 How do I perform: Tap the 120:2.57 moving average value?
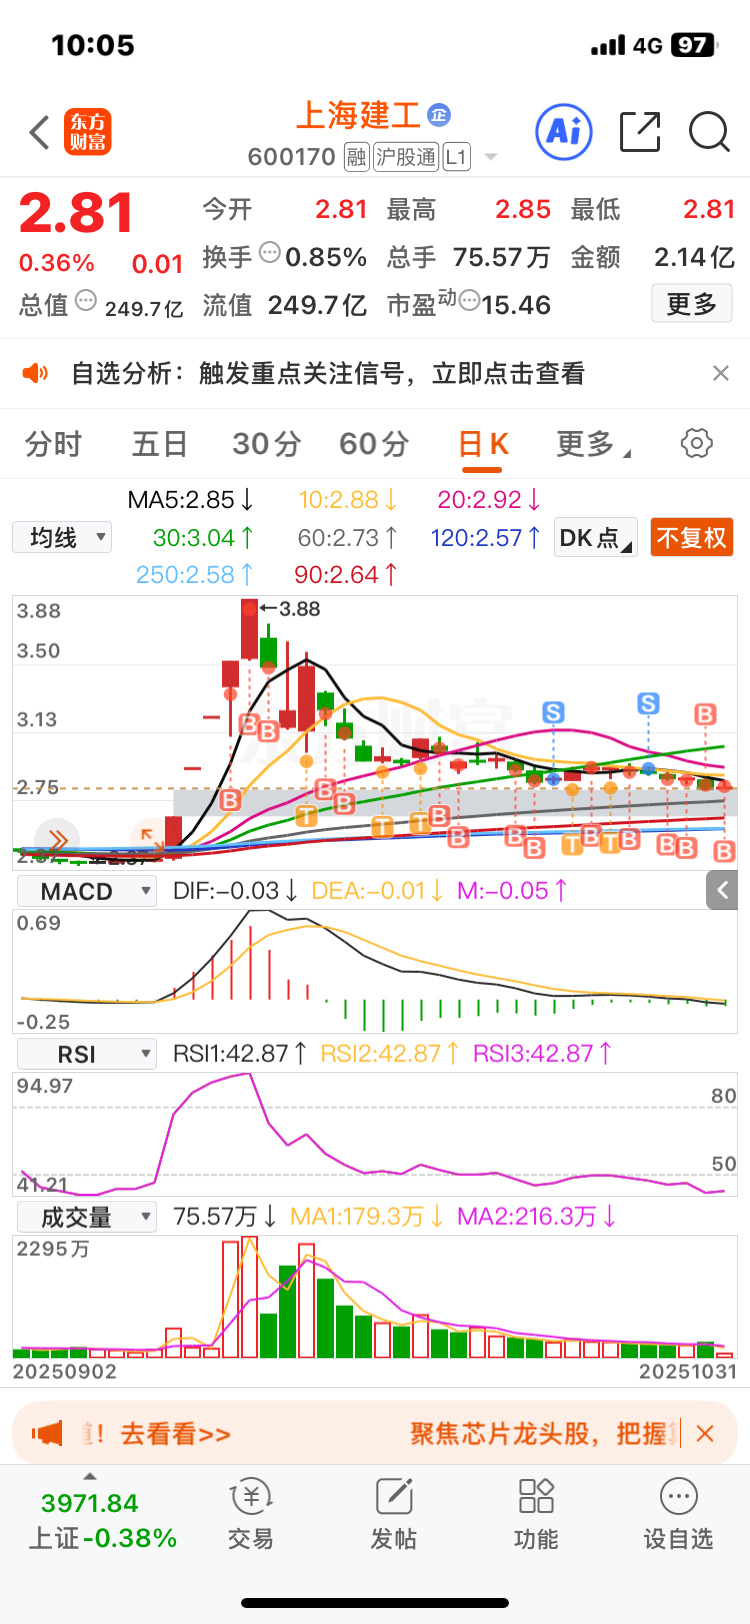click(486, 538)
